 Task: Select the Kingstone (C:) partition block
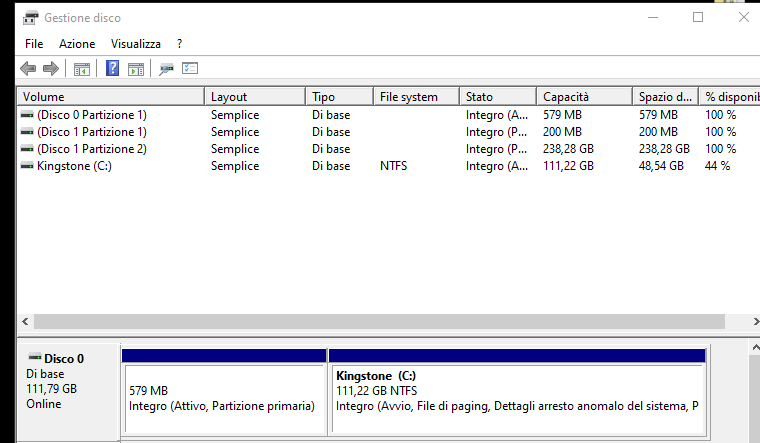pos(517,392)
